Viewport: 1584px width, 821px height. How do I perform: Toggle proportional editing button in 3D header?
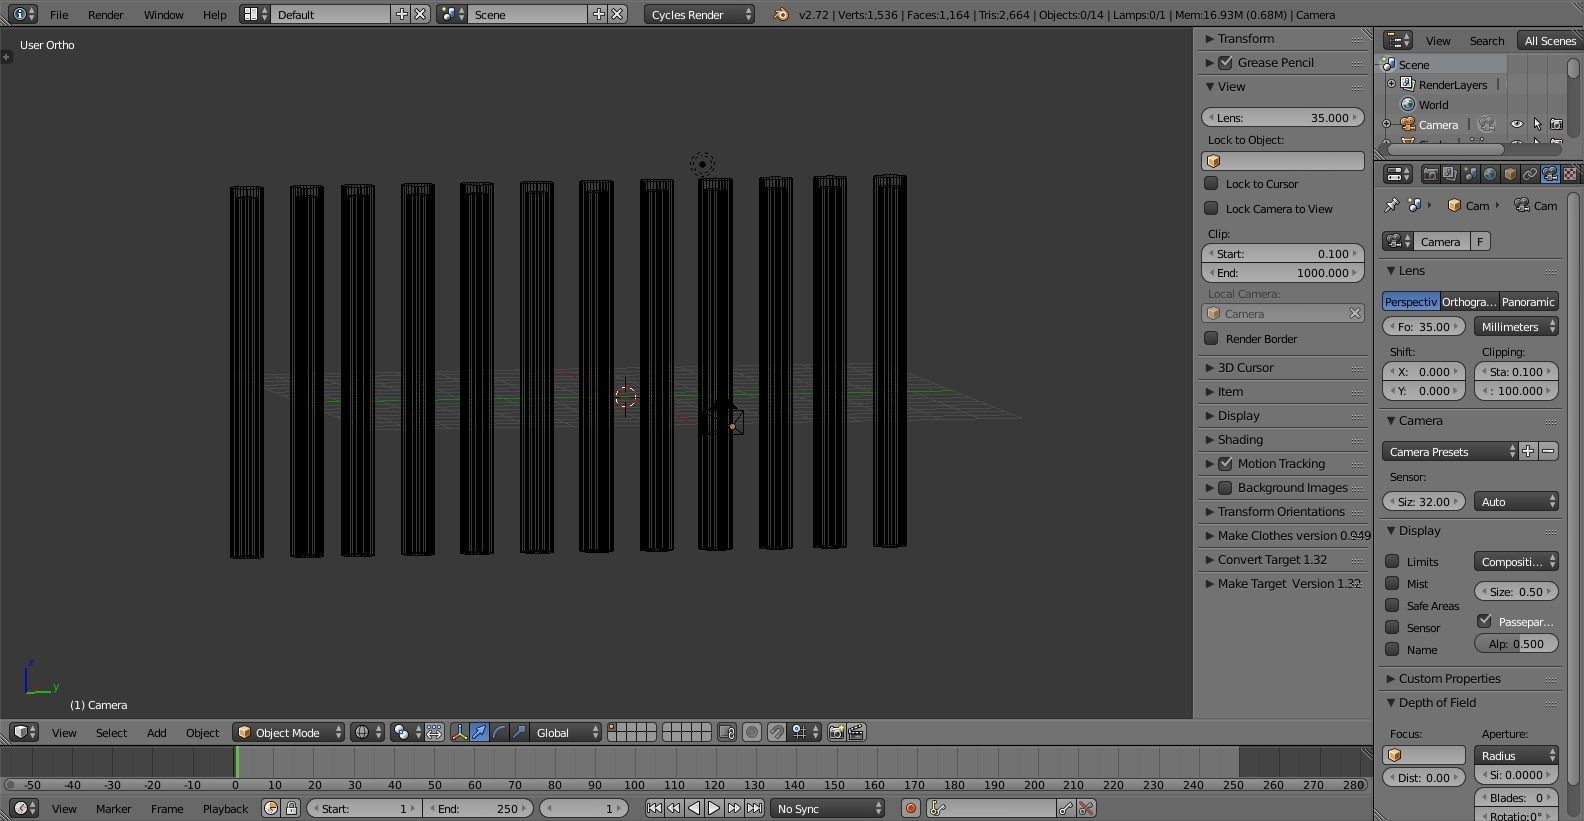pyautogui.click(x=752, y=733)
